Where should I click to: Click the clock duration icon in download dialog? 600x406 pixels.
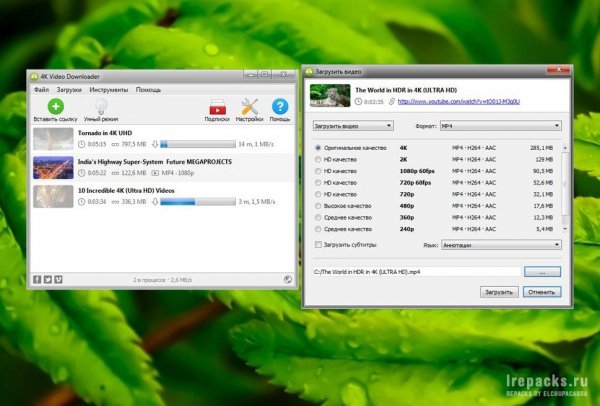358,101
